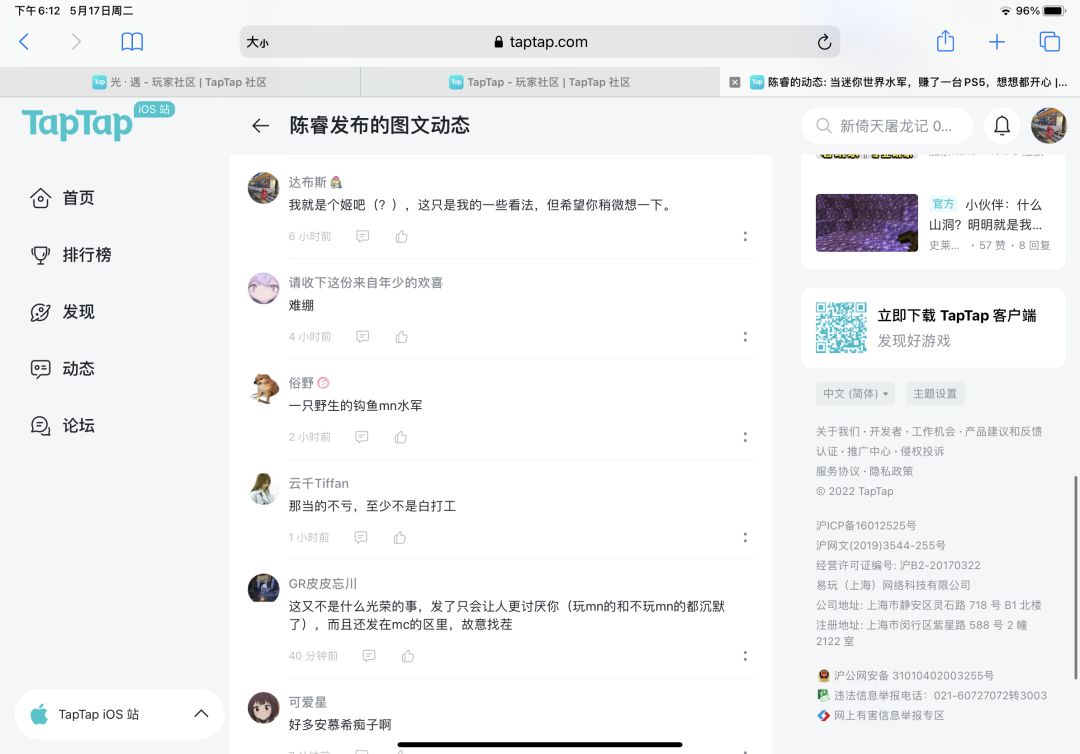Tap back arrow beside 陈睿发布的图文动态
The height and width of the screenshot is (754, 1080).
(260, 125)
